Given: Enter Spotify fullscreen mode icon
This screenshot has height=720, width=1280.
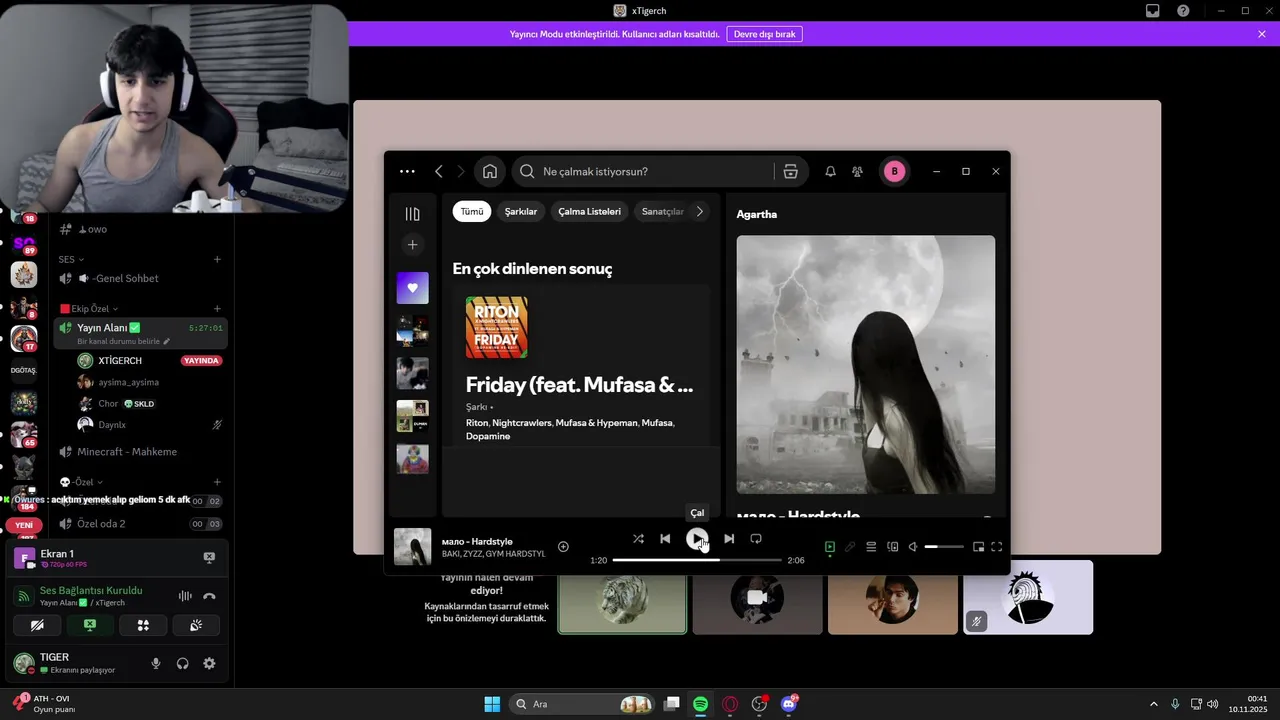Looking at the screenshot, I should point(996,547).
